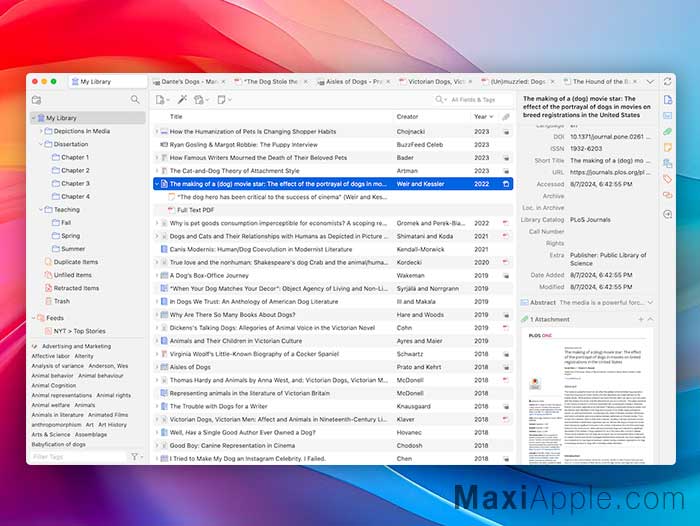
Task: Click the Add by Identifier magic wand
Action: pyautogui.click(x=182, y=100)
